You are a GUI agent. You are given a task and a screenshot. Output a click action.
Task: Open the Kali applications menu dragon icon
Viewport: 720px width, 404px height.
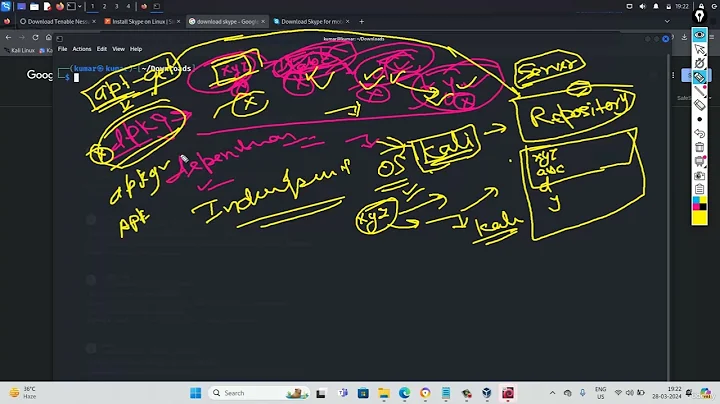pos(6,6)
